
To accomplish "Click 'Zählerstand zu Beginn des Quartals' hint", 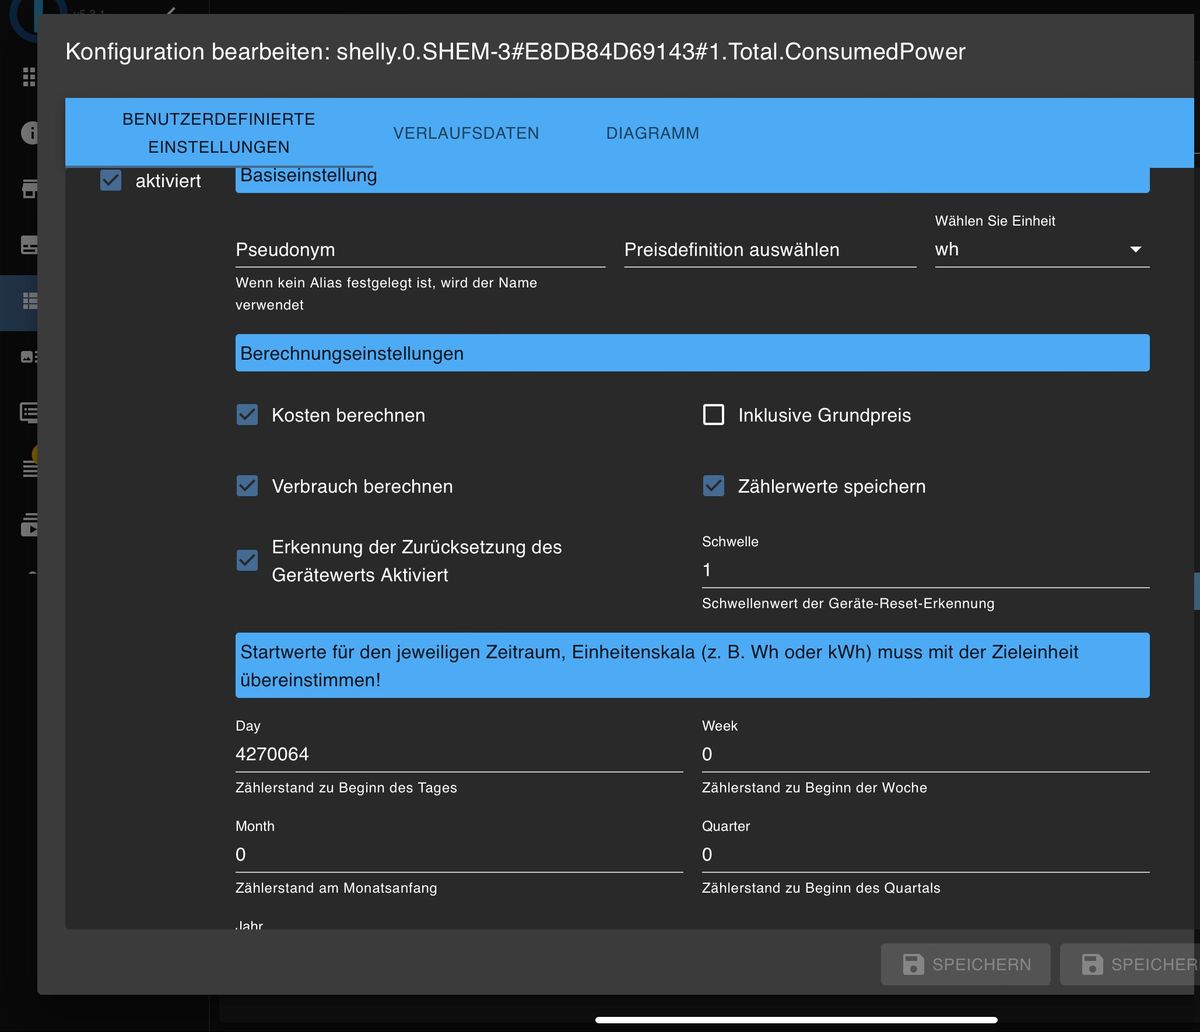I will [821, 888].
